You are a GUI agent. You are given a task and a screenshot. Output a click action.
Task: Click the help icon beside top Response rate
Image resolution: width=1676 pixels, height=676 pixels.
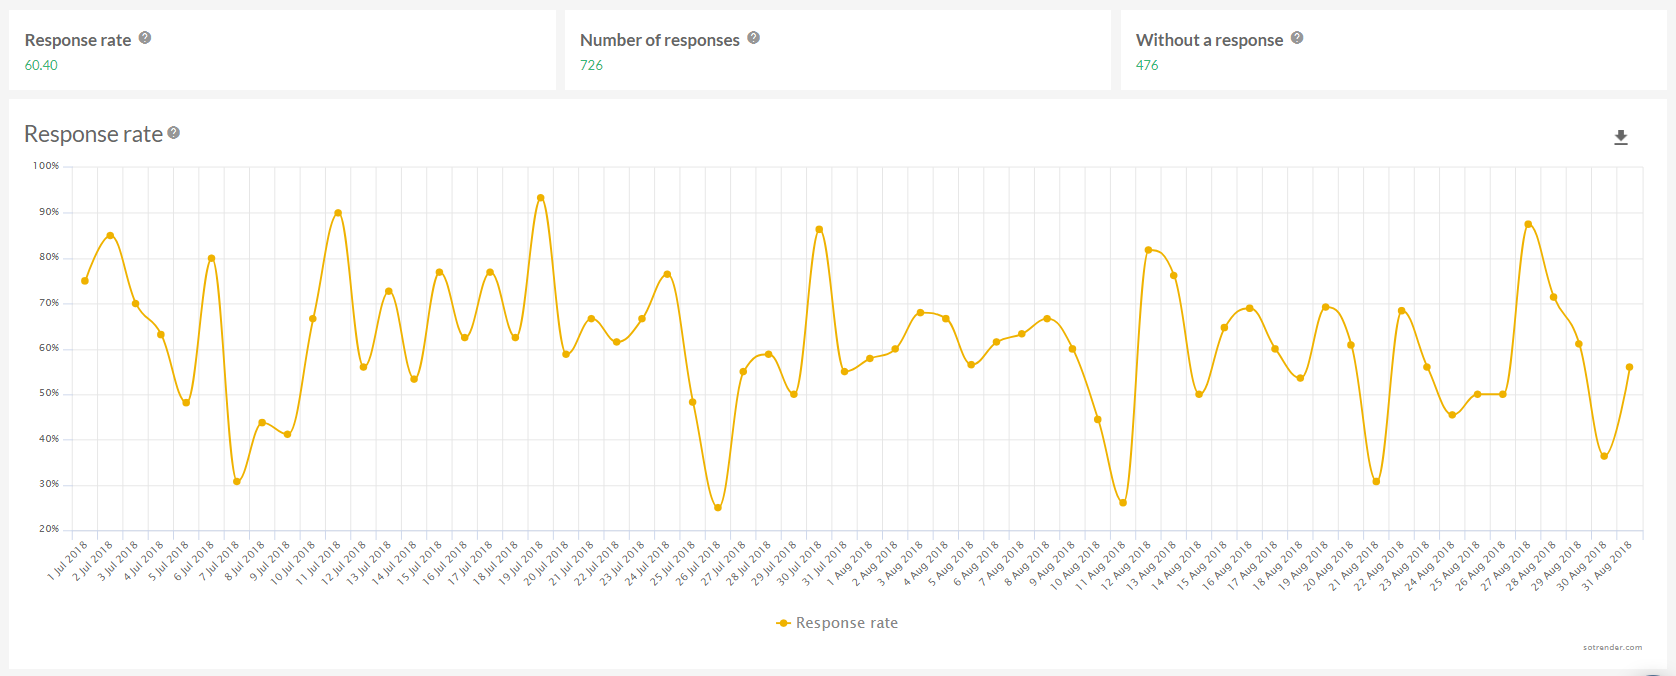[x=145, y=38]
